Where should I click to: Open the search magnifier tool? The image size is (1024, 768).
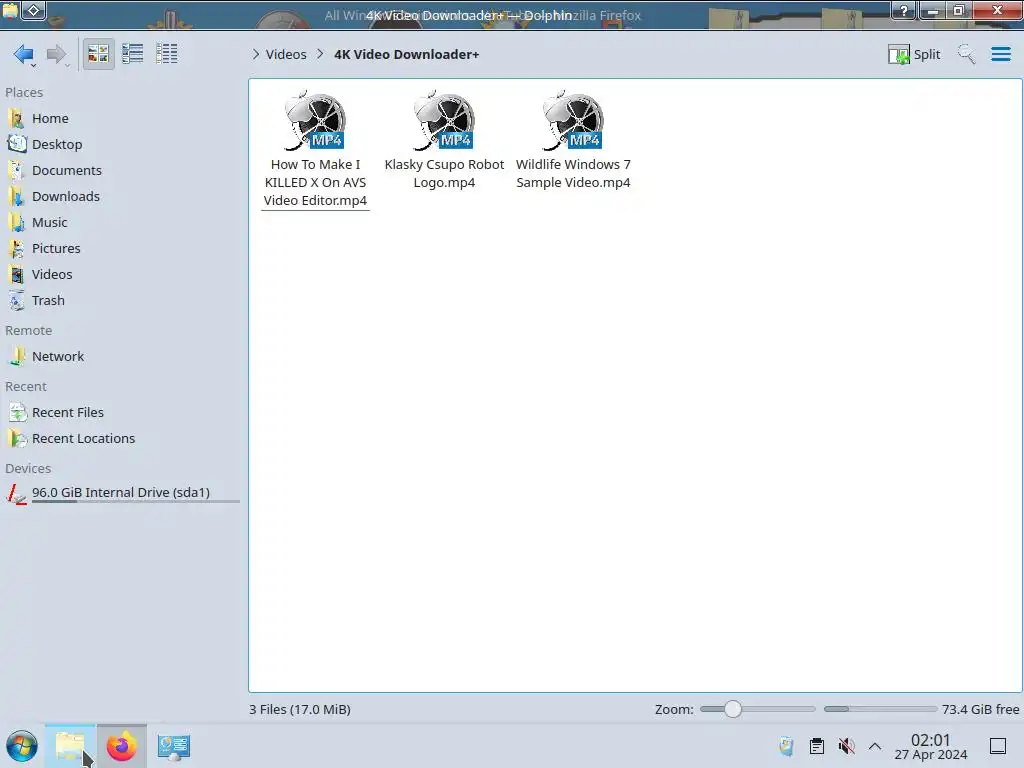(x=966, y=54)
